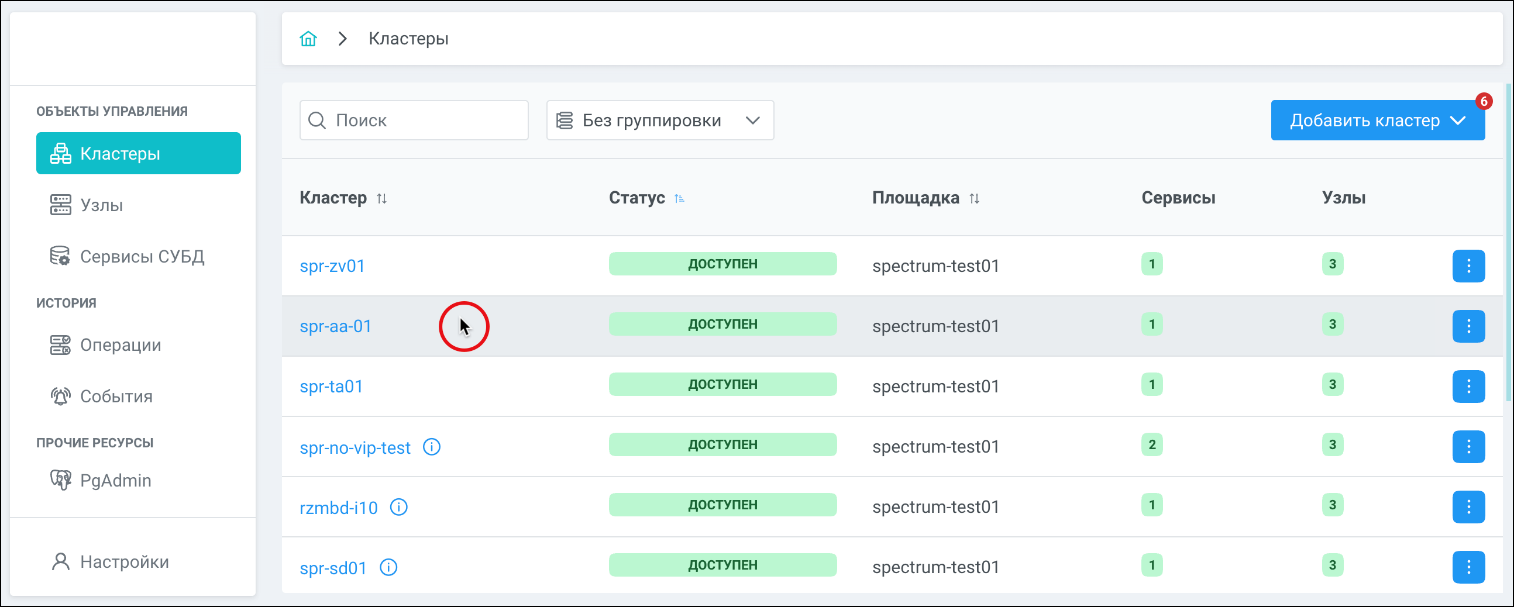Expand the Без группировки grouping dropdown
The height and width of the screenshot is (607, 1514).
[660, 120]
